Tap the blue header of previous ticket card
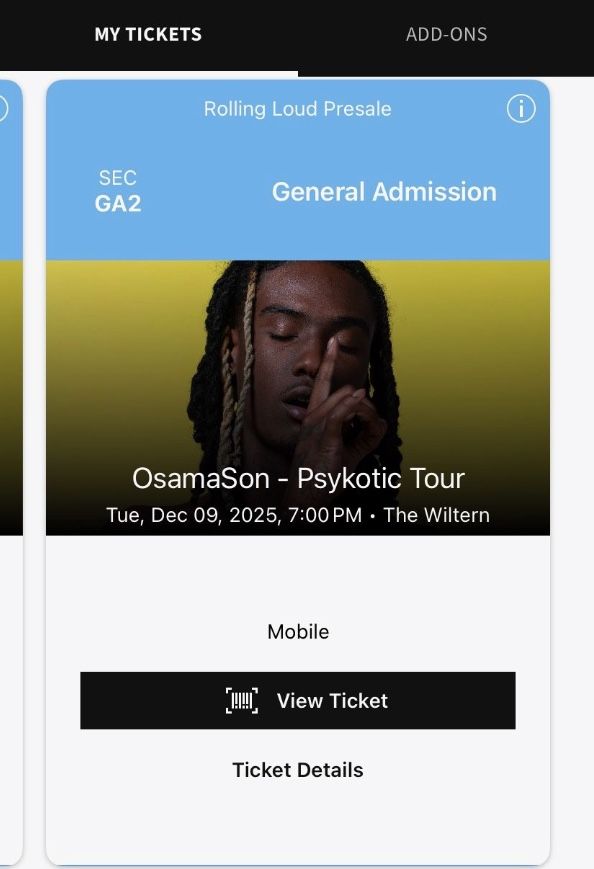This screenshot has width=594, height=869. click(11, 171)
